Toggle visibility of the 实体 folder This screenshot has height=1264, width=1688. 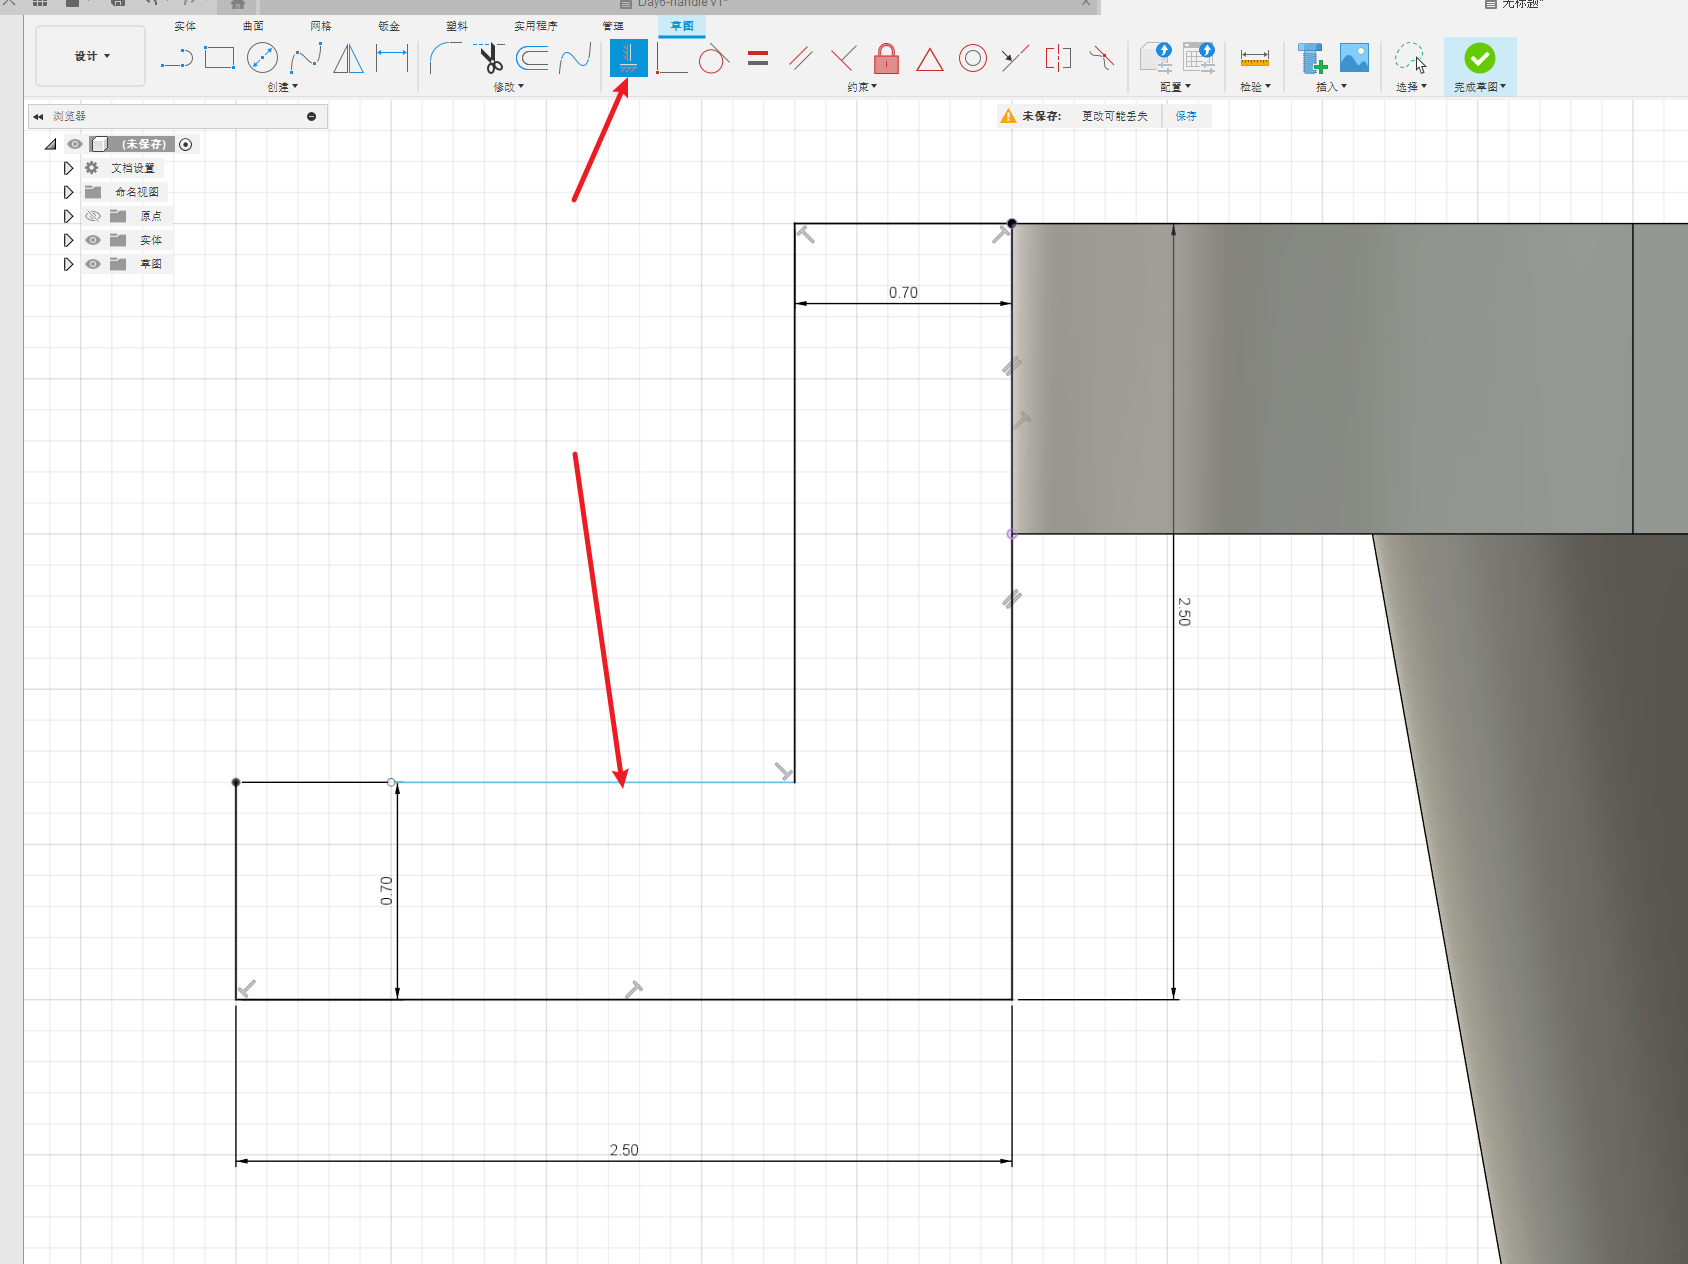[93, 240]
